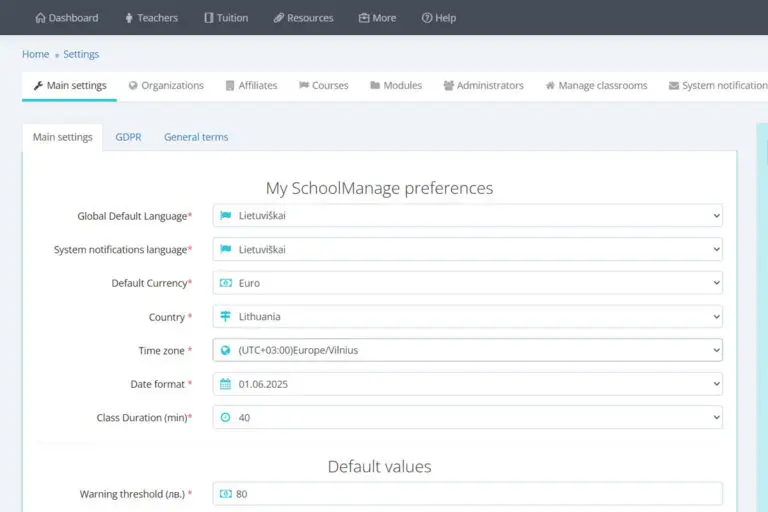Viewport: 768px width, 512px height.
Task: Open the Date format dropdown
Action: tap(468, 384)
